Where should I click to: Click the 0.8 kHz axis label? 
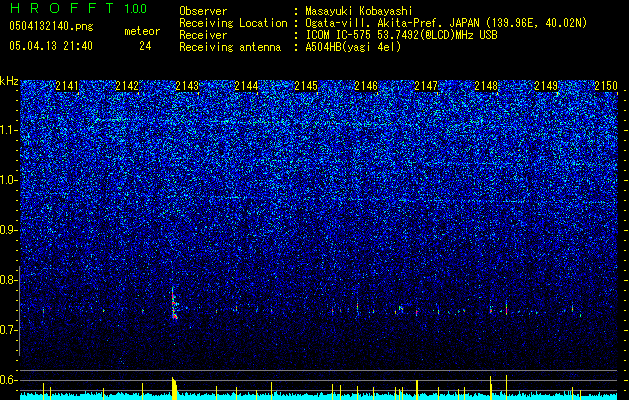click(x=9, y=280)
